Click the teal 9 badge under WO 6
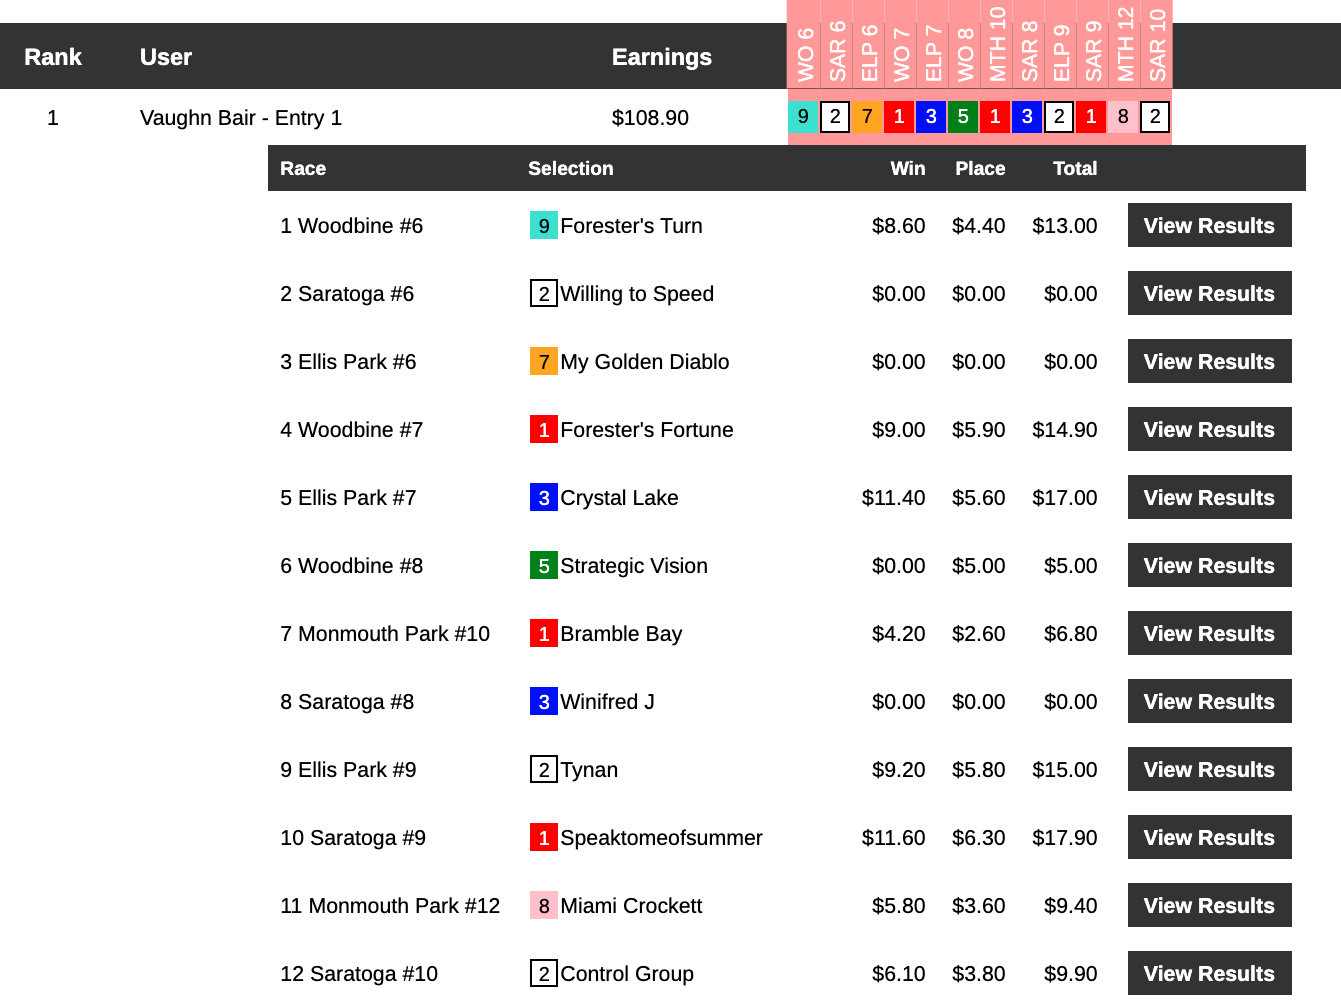Viewport: 1341px width, 1003px height. (803, 117)
